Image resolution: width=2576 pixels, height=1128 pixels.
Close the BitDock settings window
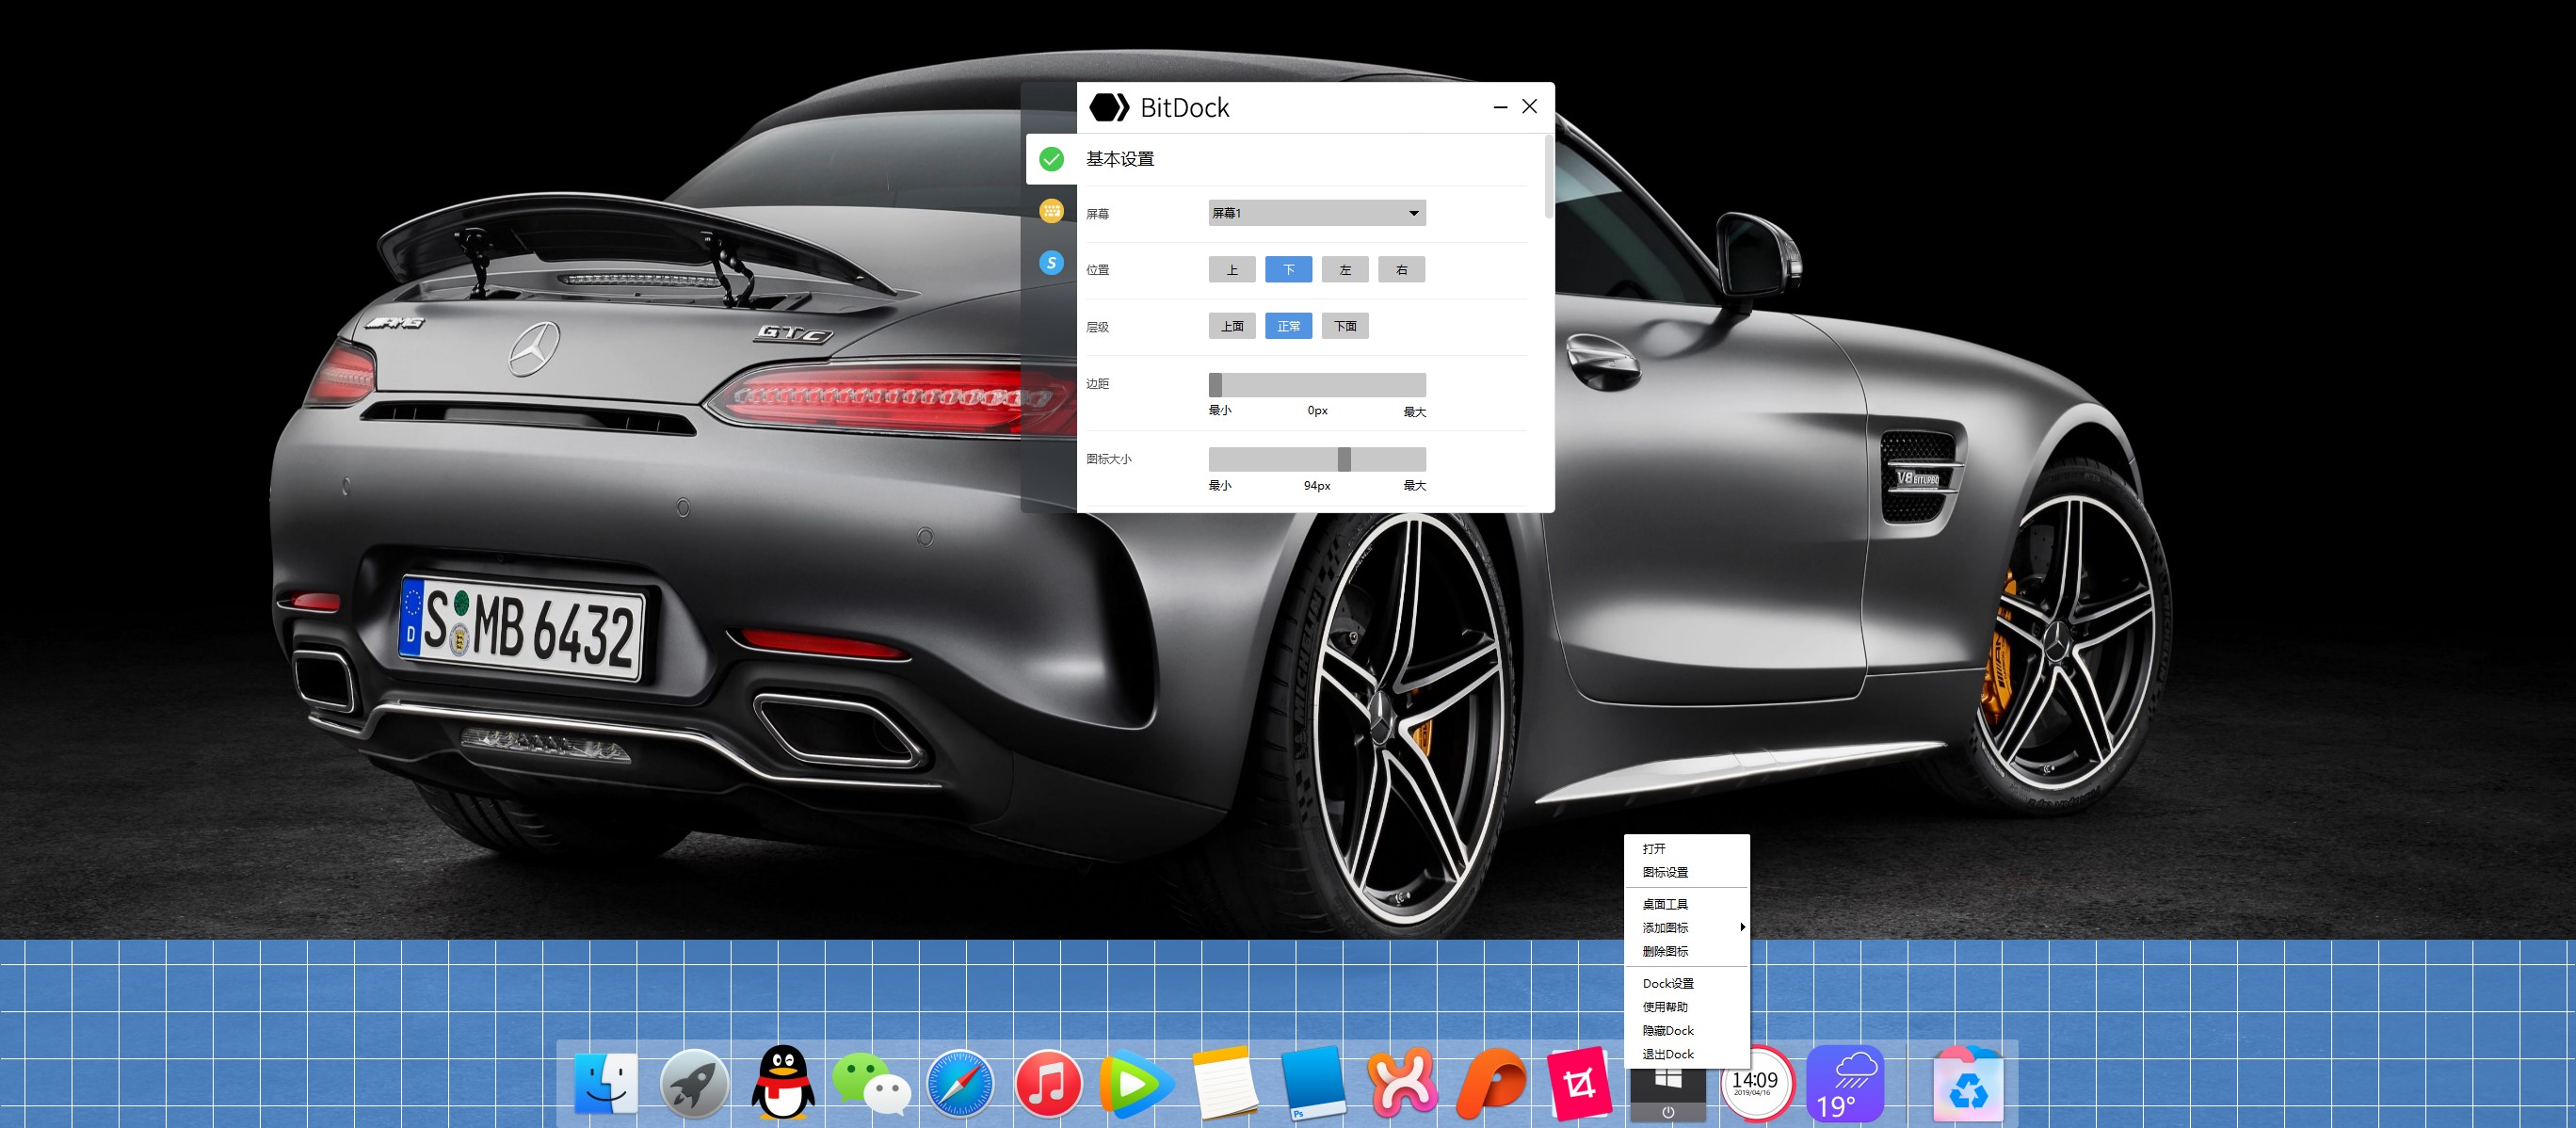coord(1529,106)
